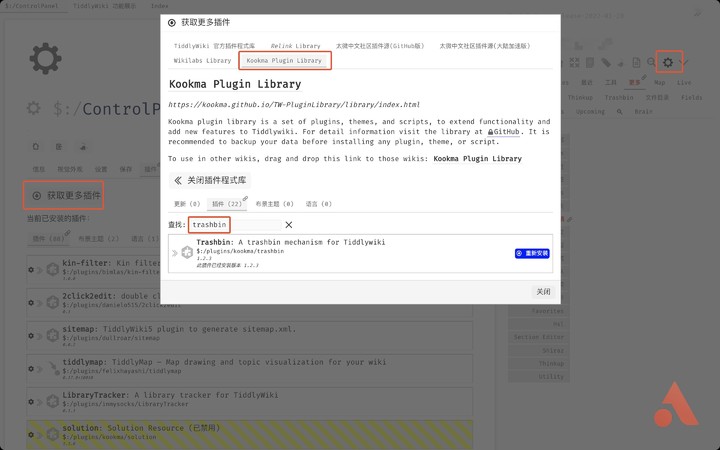The height and width of the screenshot is (450, 720).
Task: Open the 保存 control panel tab
Action: coord(126,169)
